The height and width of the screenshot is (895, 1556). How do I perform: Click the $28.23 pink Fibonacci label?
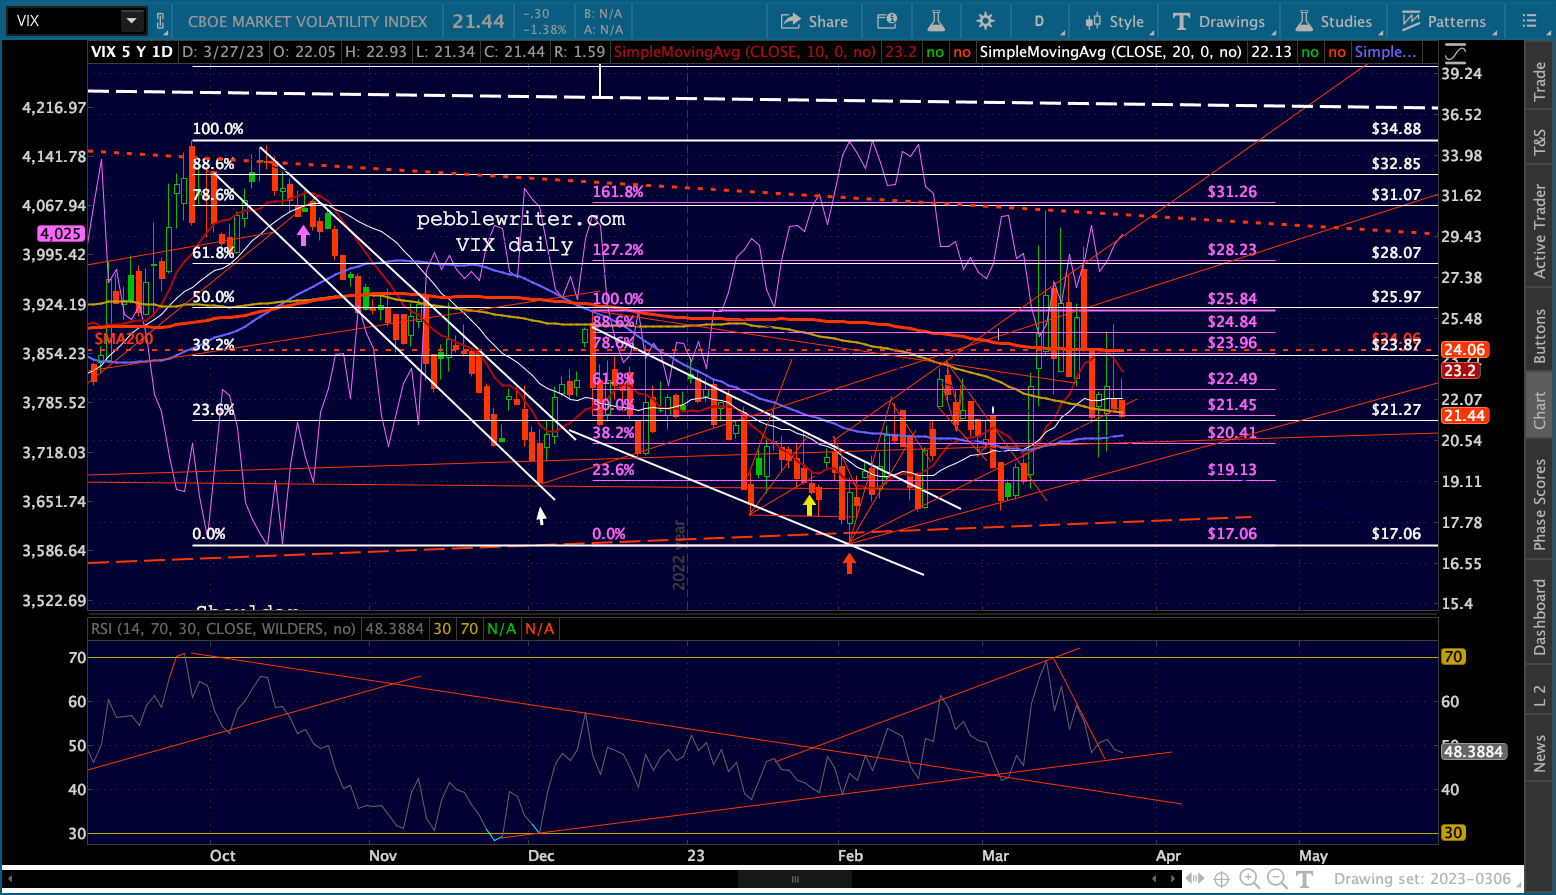pos(1232,250)
